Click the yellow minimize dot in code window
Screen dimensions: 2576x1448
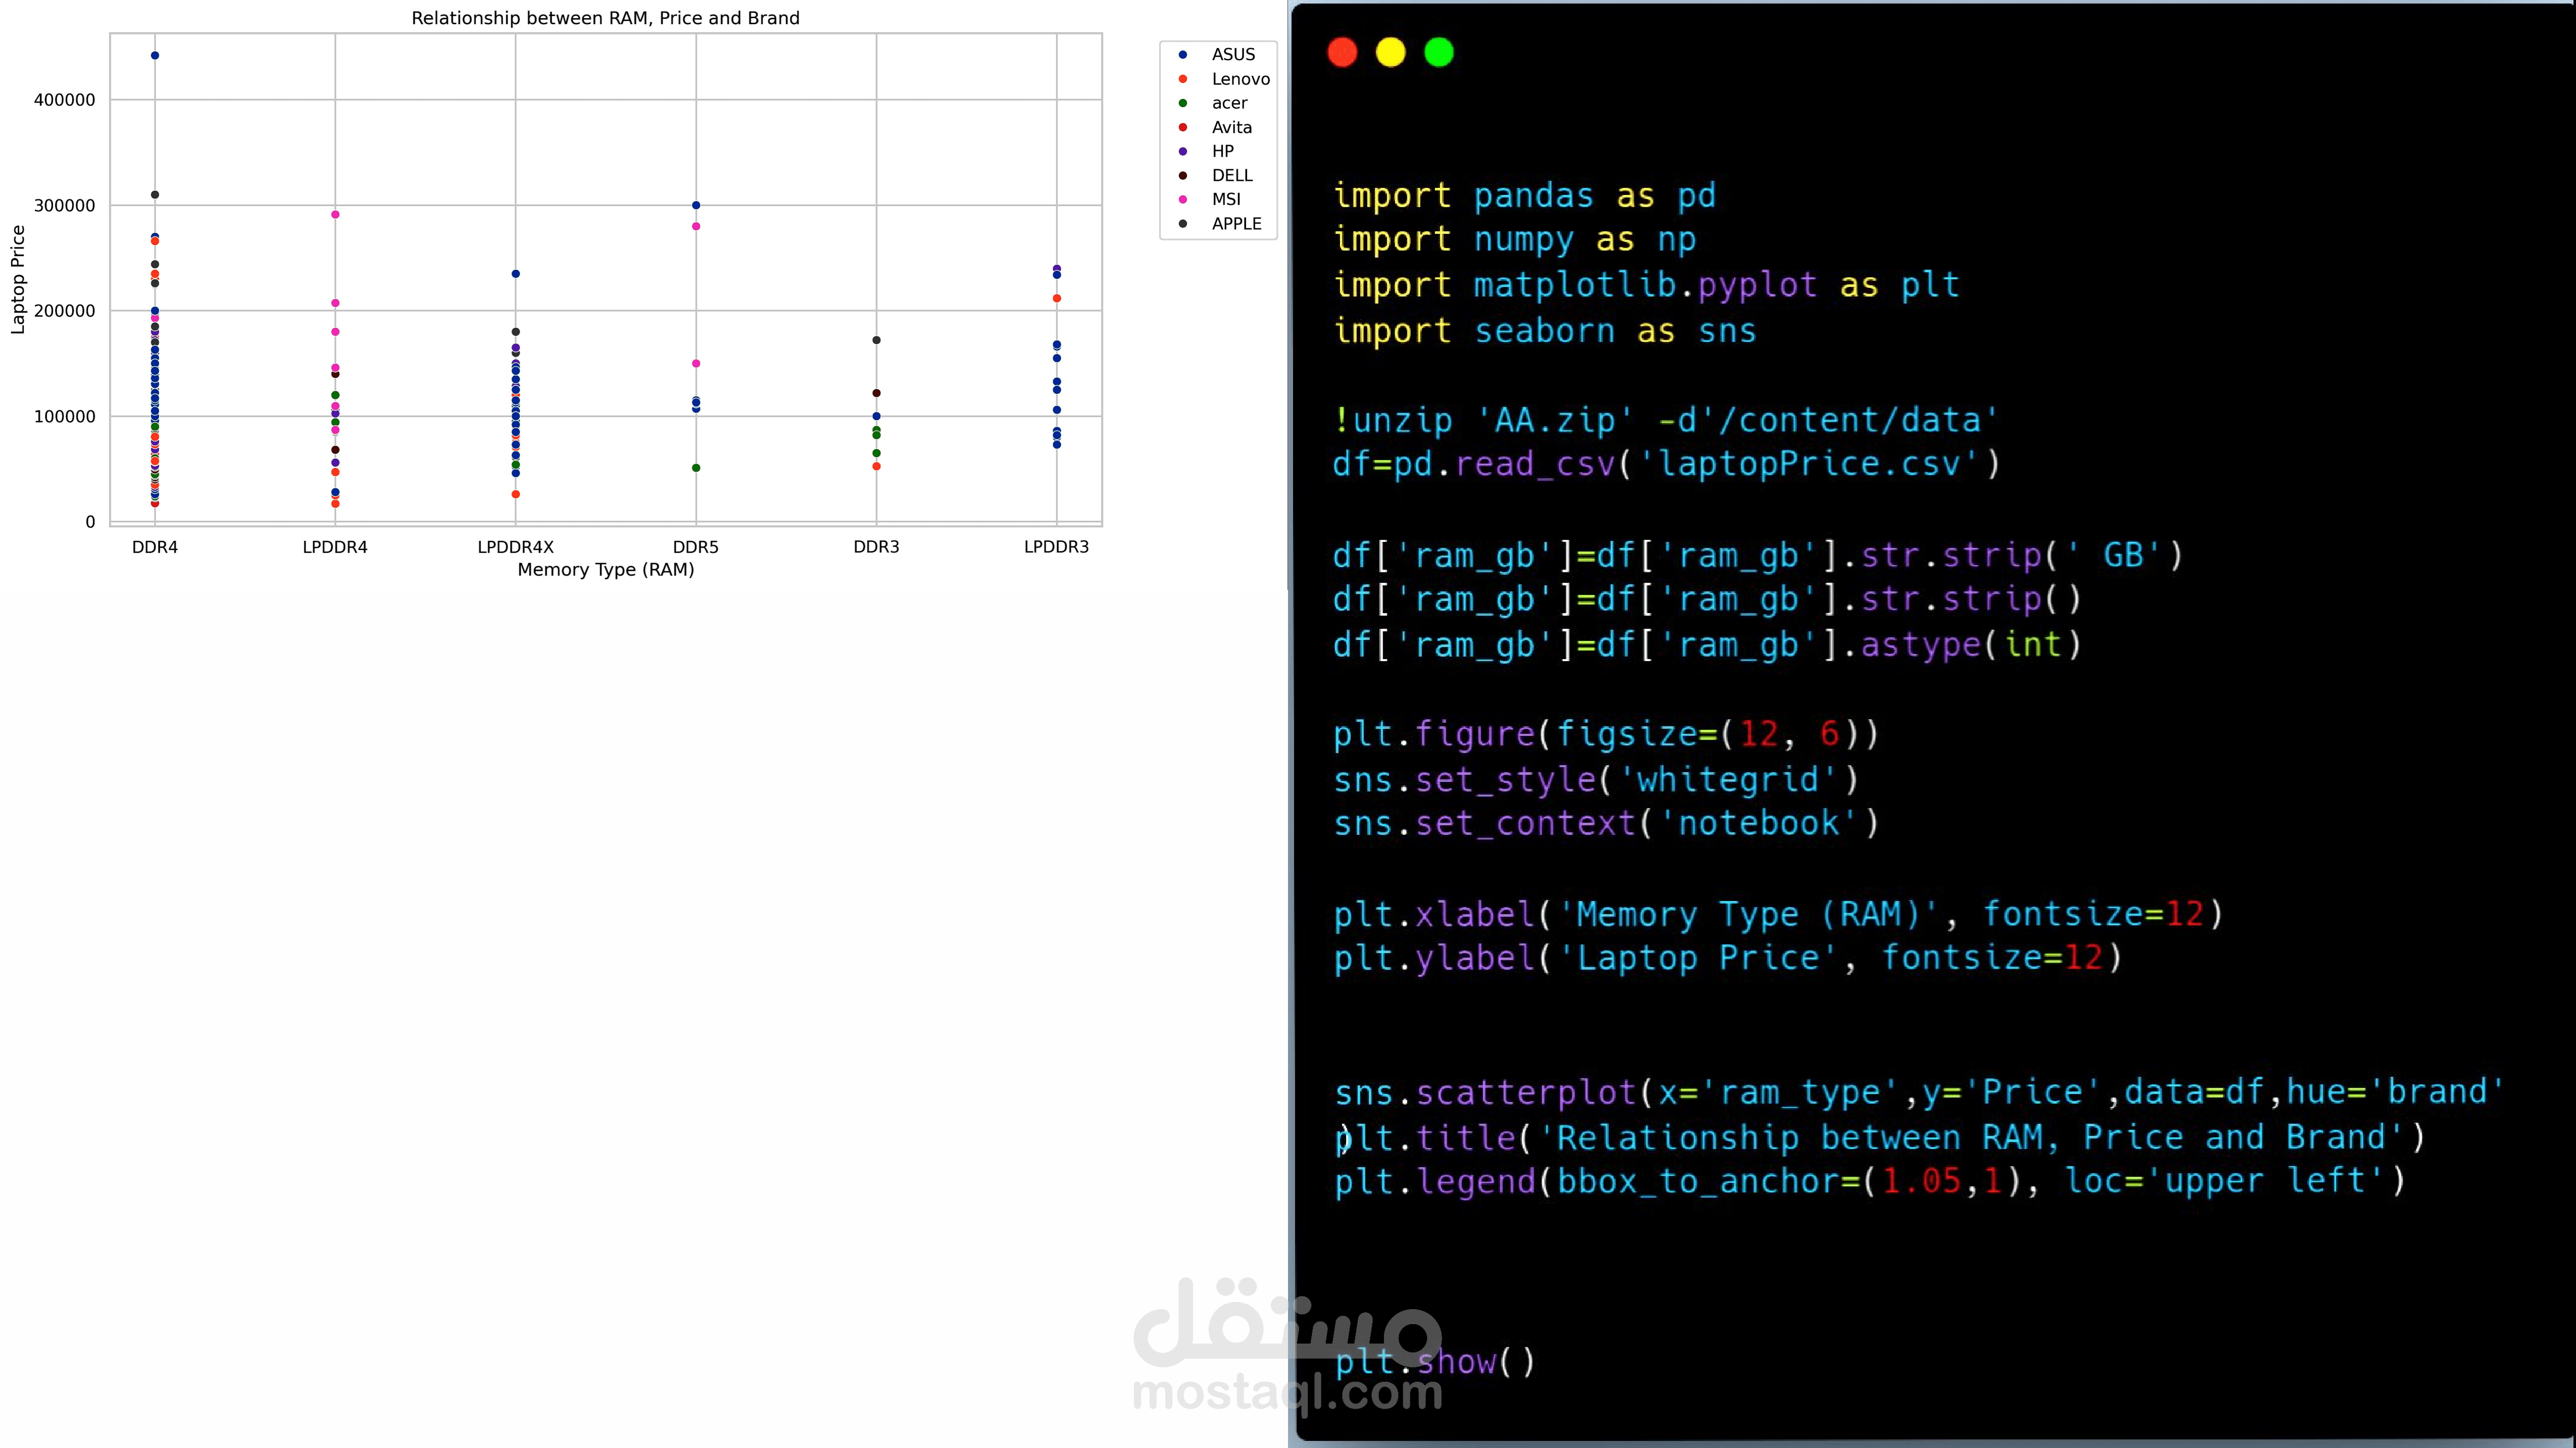click(x=1390, y=52)
